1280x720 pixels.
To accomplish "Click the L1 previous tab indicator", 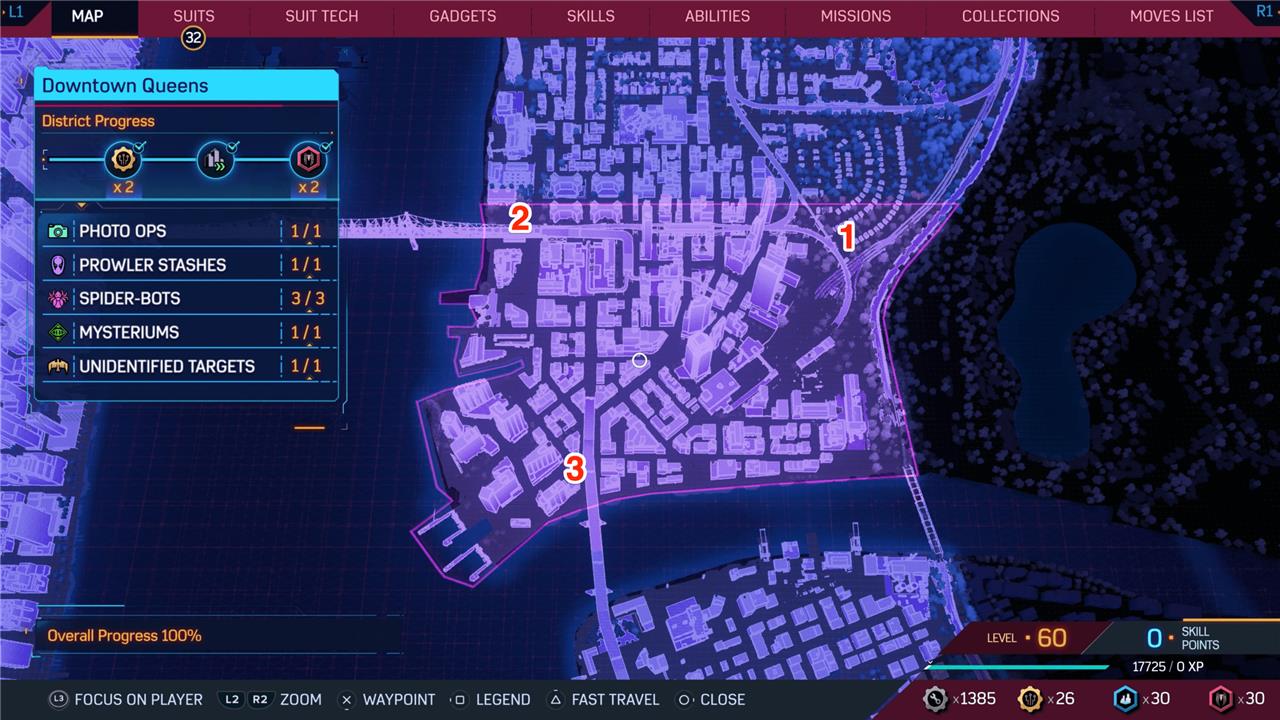I will (x=16, y=12).
